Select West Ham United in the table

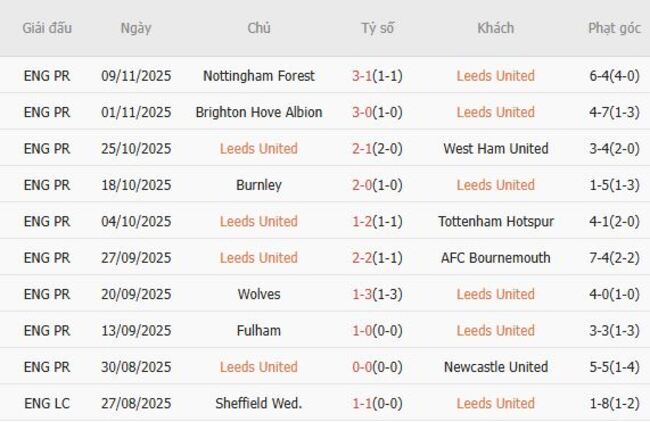tap(495, 149)
